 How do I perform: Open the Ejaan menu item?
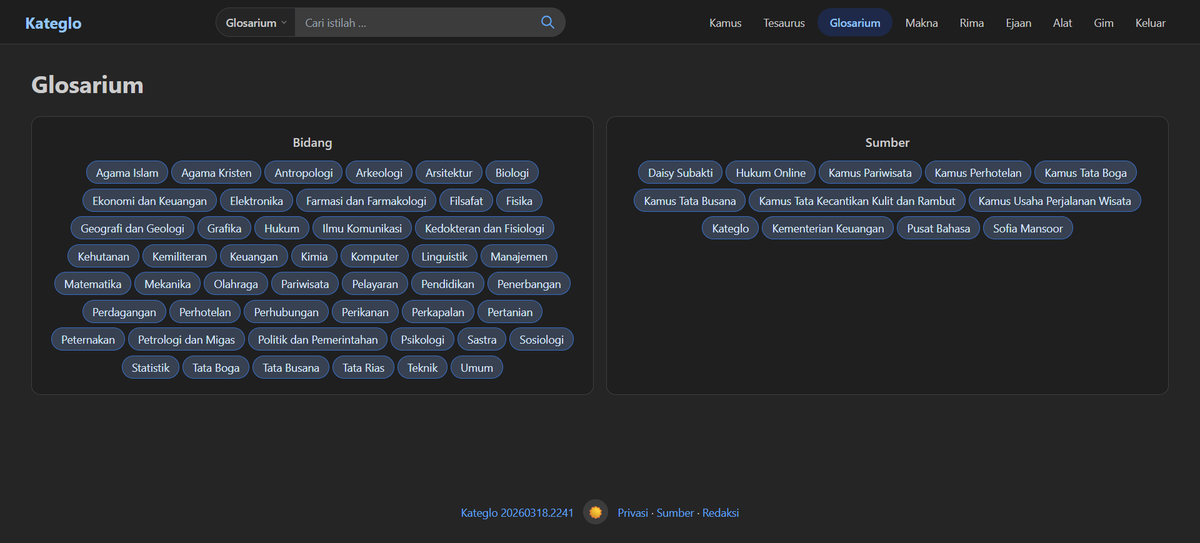point(1018,22)
